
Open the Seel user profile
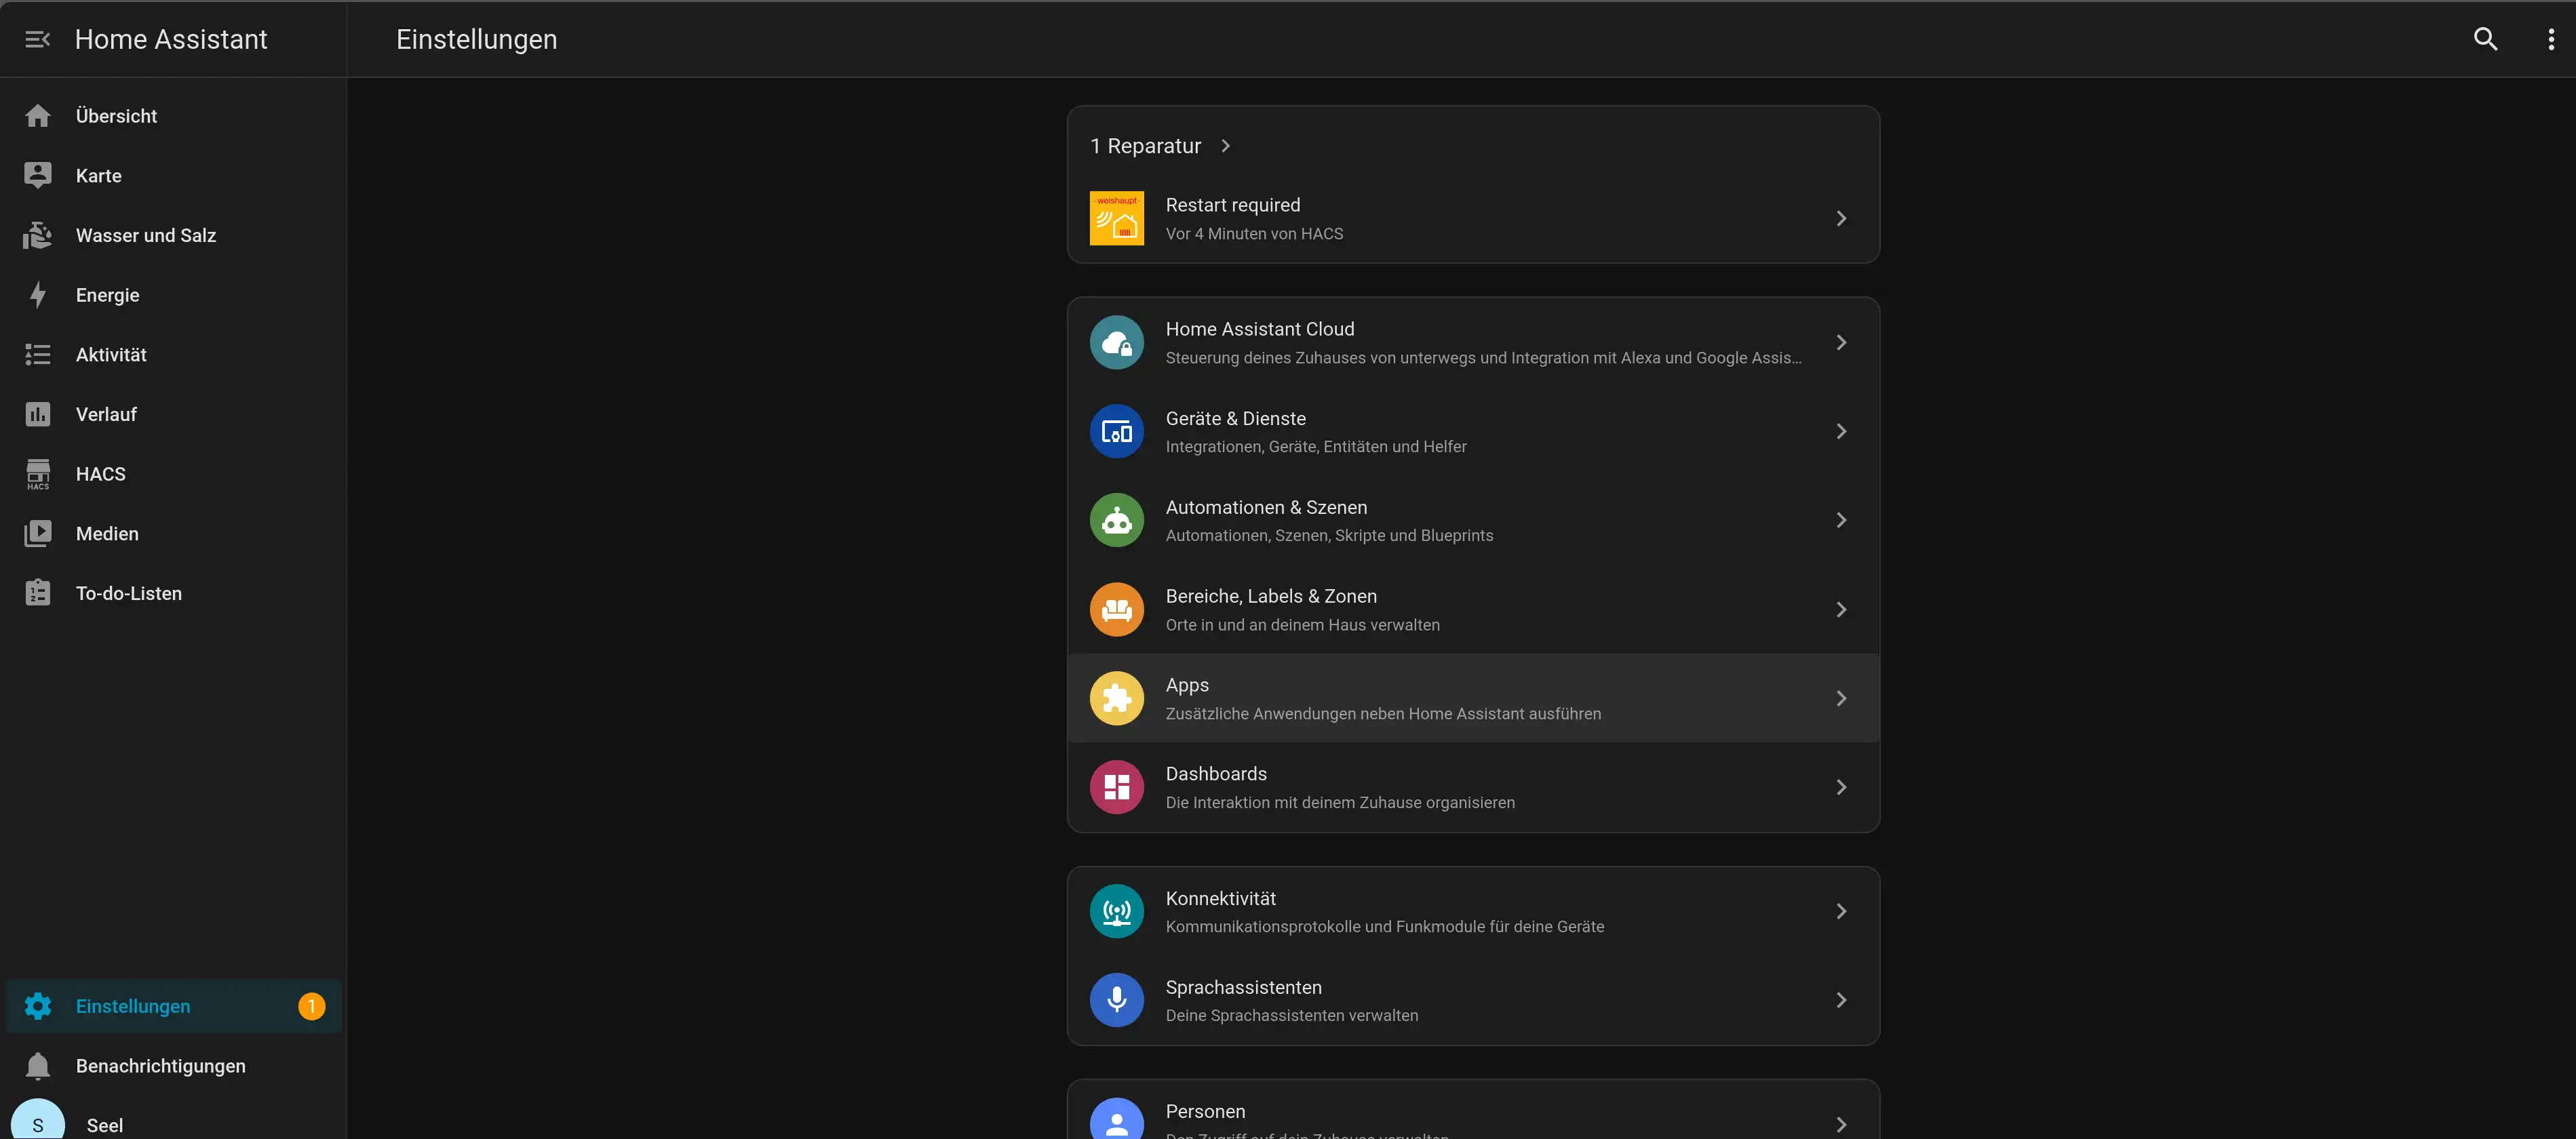(173, 1124)
